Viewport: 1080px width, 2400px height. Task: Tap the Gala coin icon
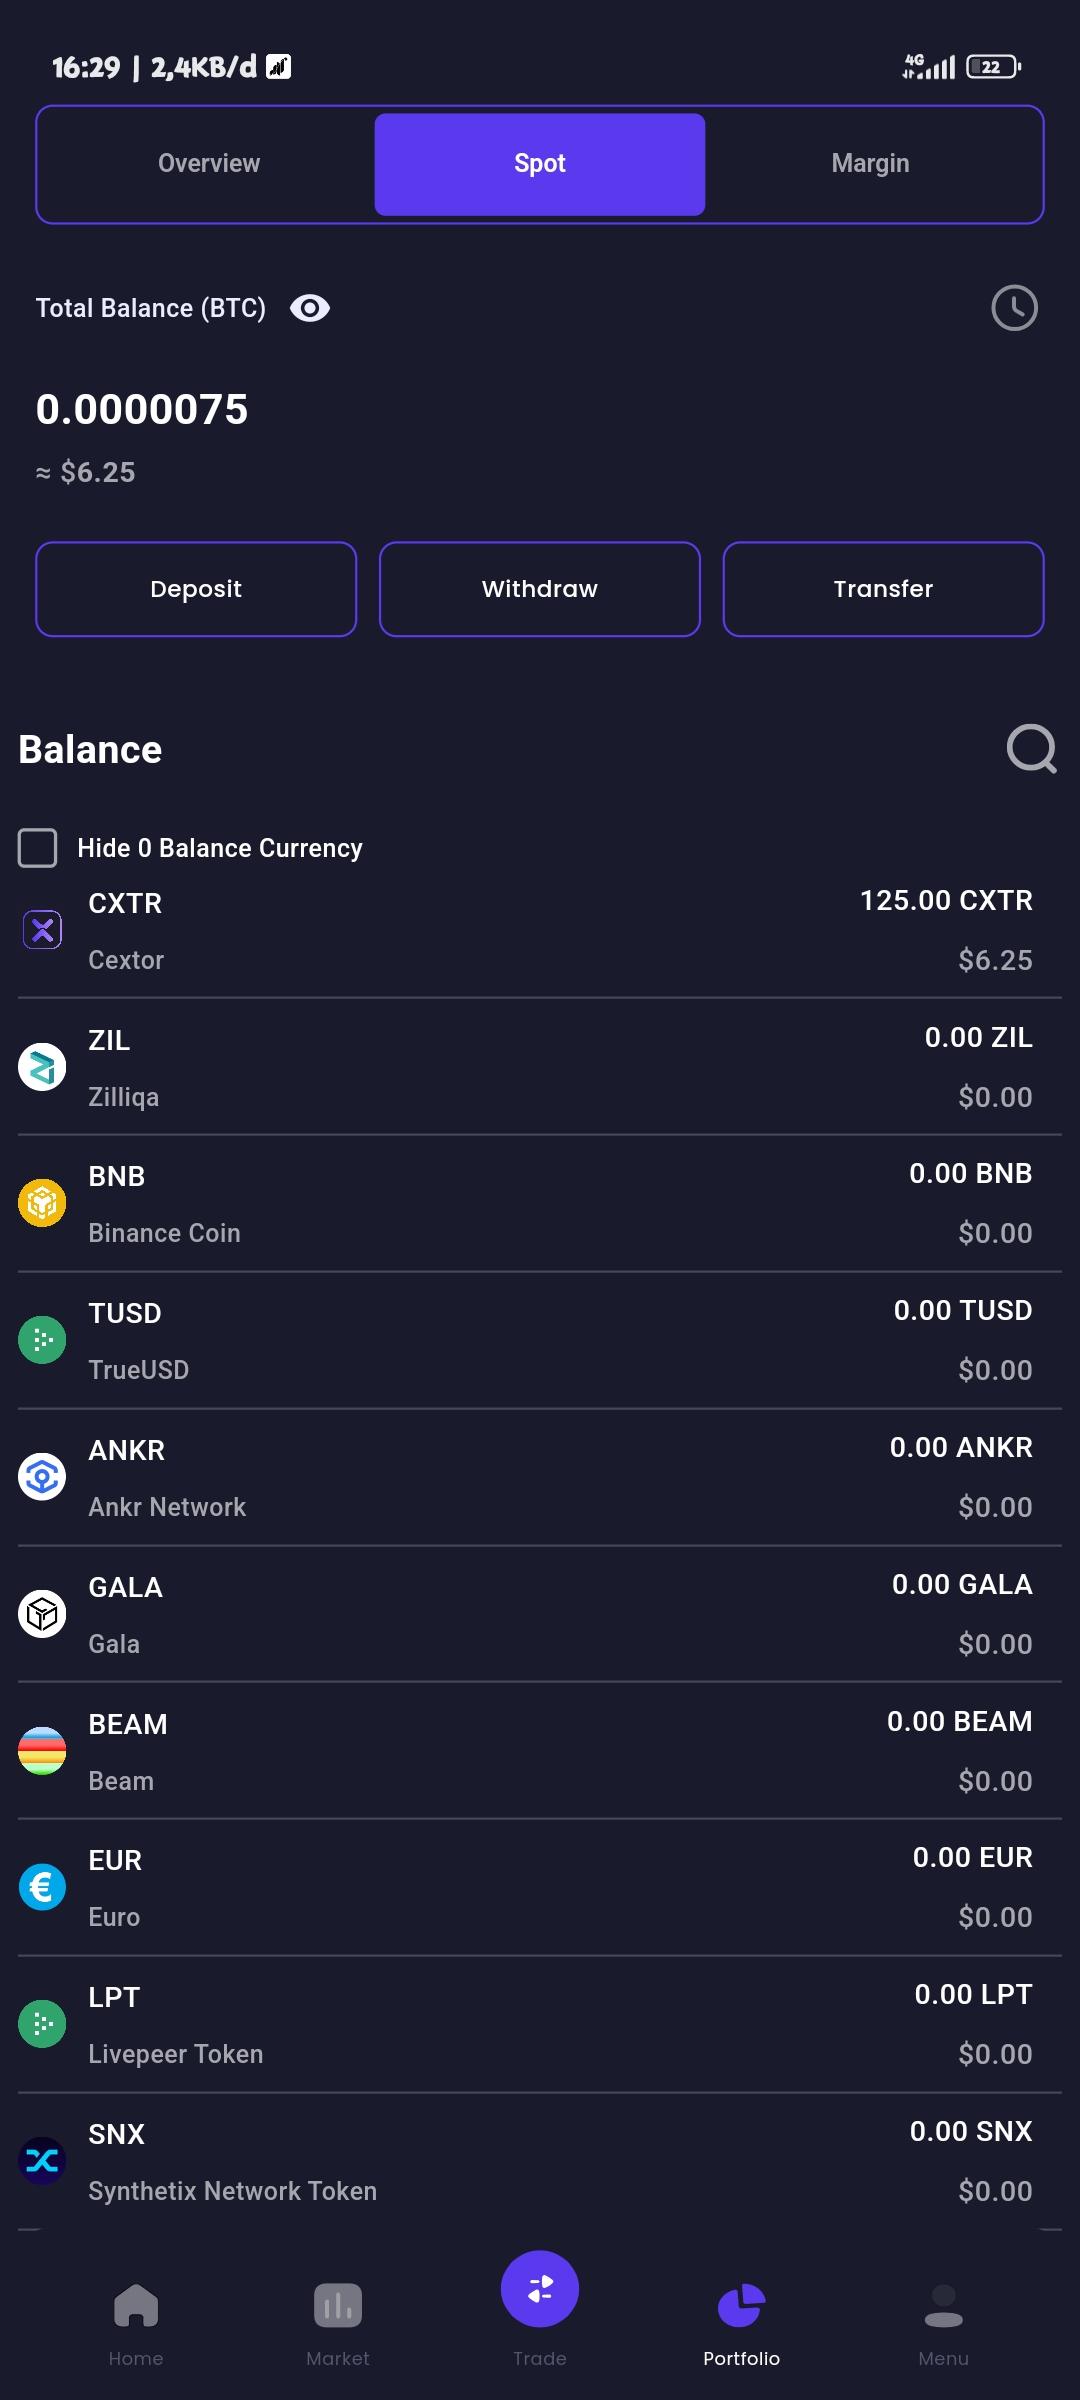[x=42, y=1614]
